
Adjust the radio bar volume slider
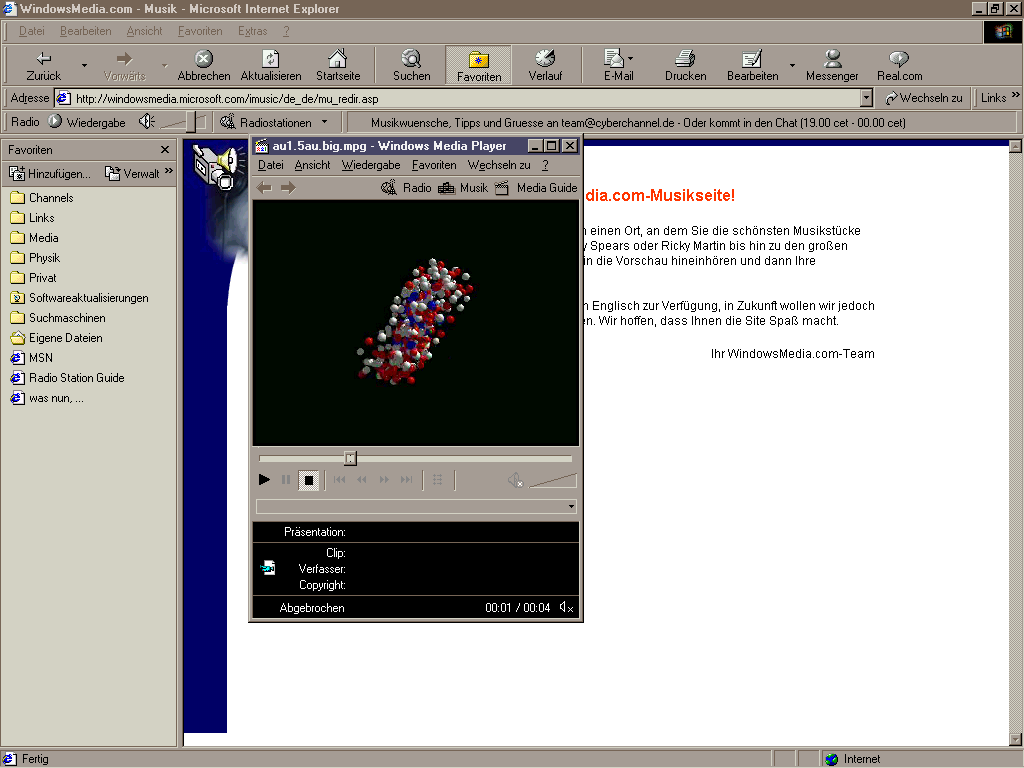(191, 121)
